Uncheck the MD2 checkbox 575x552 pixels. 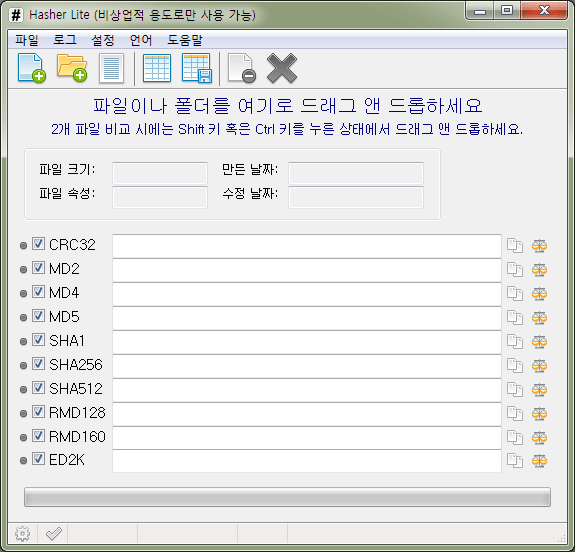(38, 268)
